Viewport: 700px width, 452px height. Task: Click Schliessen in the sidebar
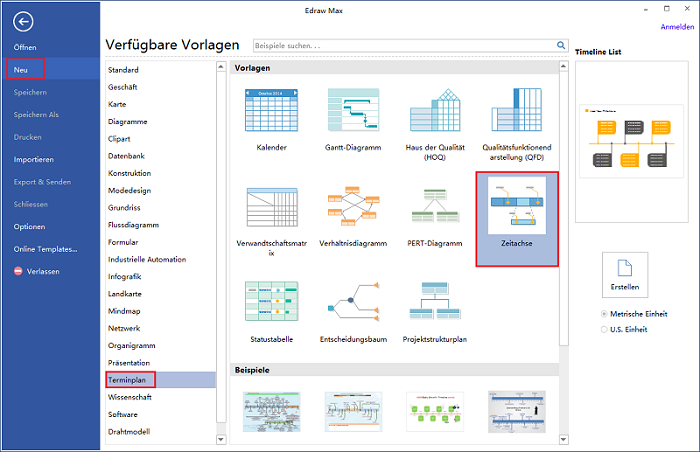pyautogui.click(x=30, y=204)
